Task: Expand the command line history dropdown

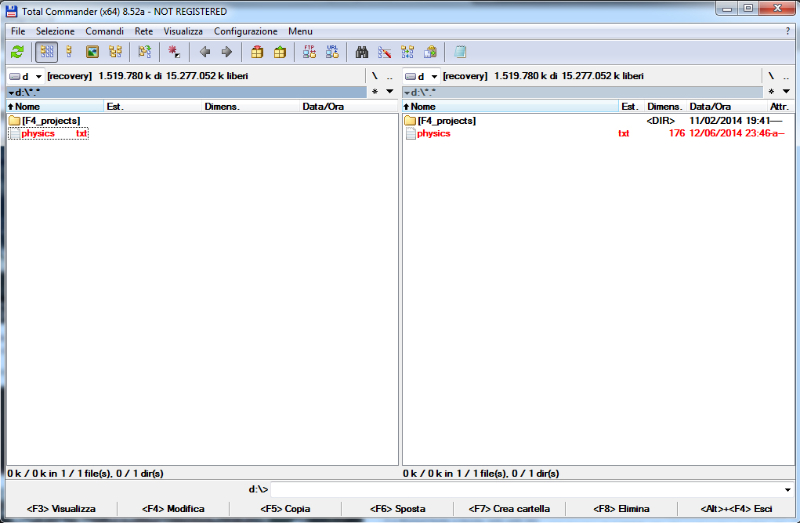Action: (788, 489)
